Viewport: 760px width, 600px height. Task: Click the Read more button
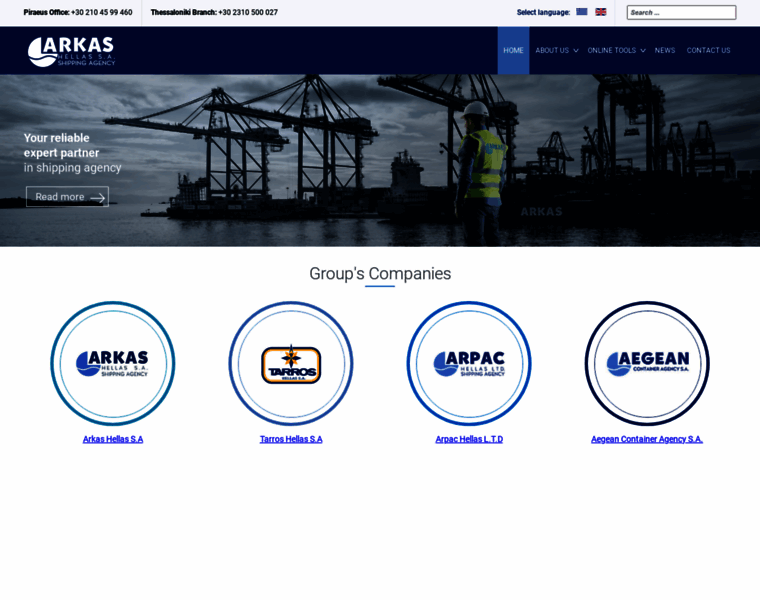tap(67, 197)
